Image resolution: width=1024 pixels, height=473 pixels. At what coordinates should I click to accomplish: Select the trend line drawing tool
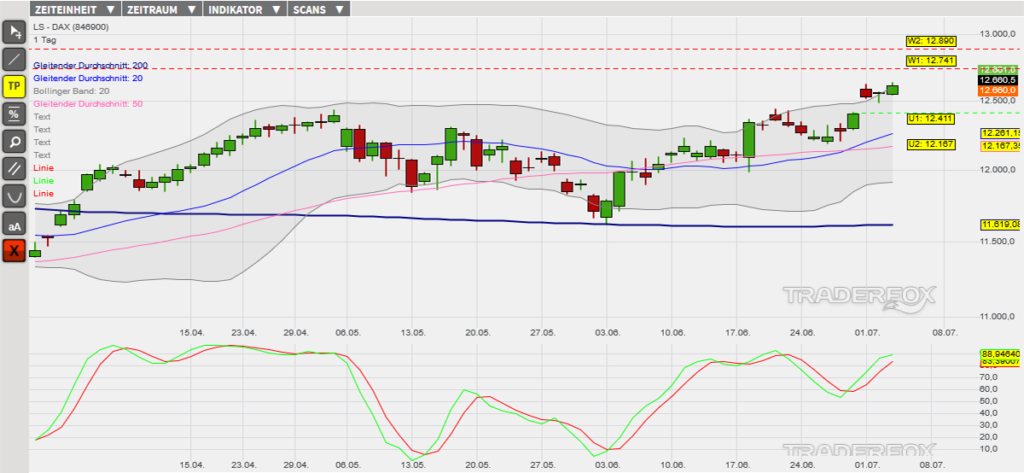click(14, 59)
